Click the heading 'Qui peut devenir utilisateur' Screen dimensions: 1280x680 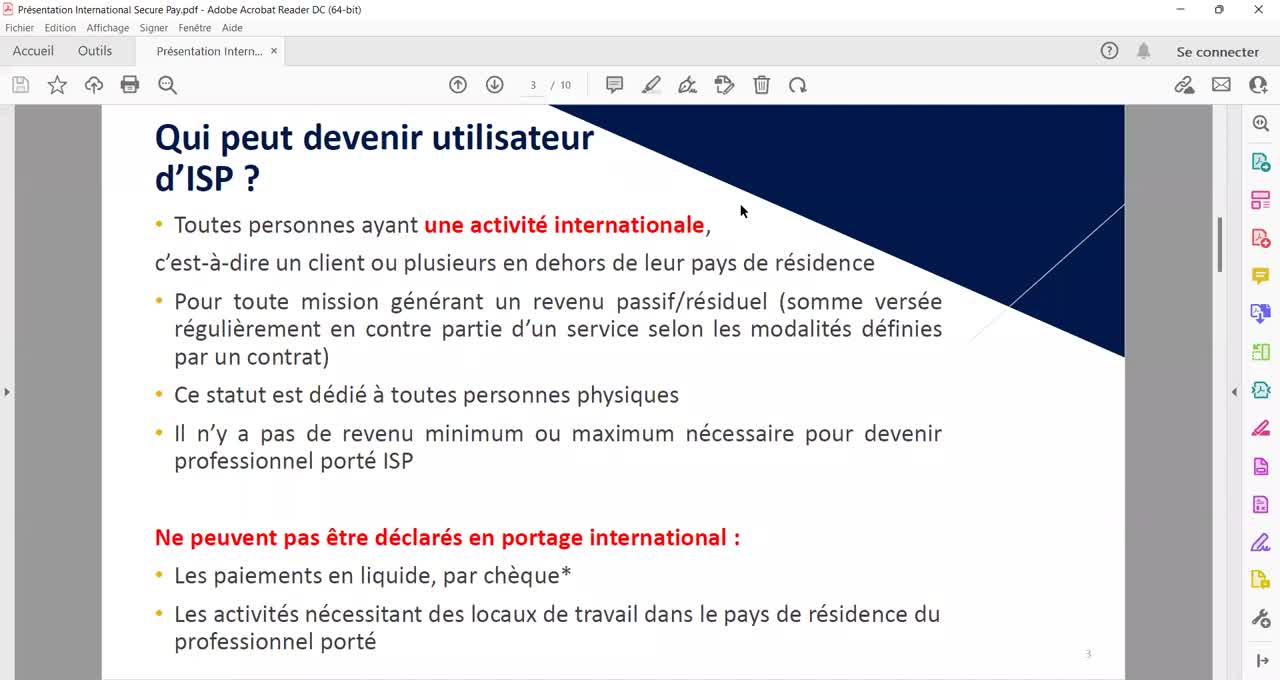[x=374, y=137]
